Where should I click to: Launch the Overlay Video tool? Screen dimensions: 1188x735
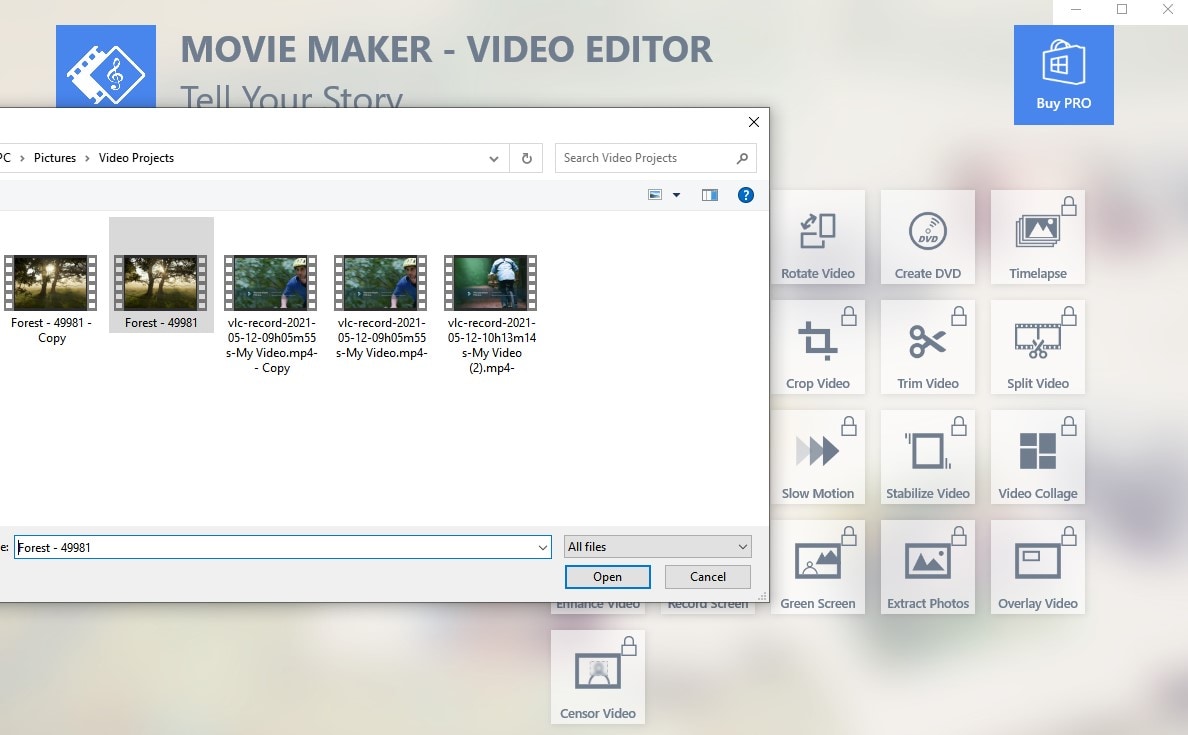point(1037,567)
